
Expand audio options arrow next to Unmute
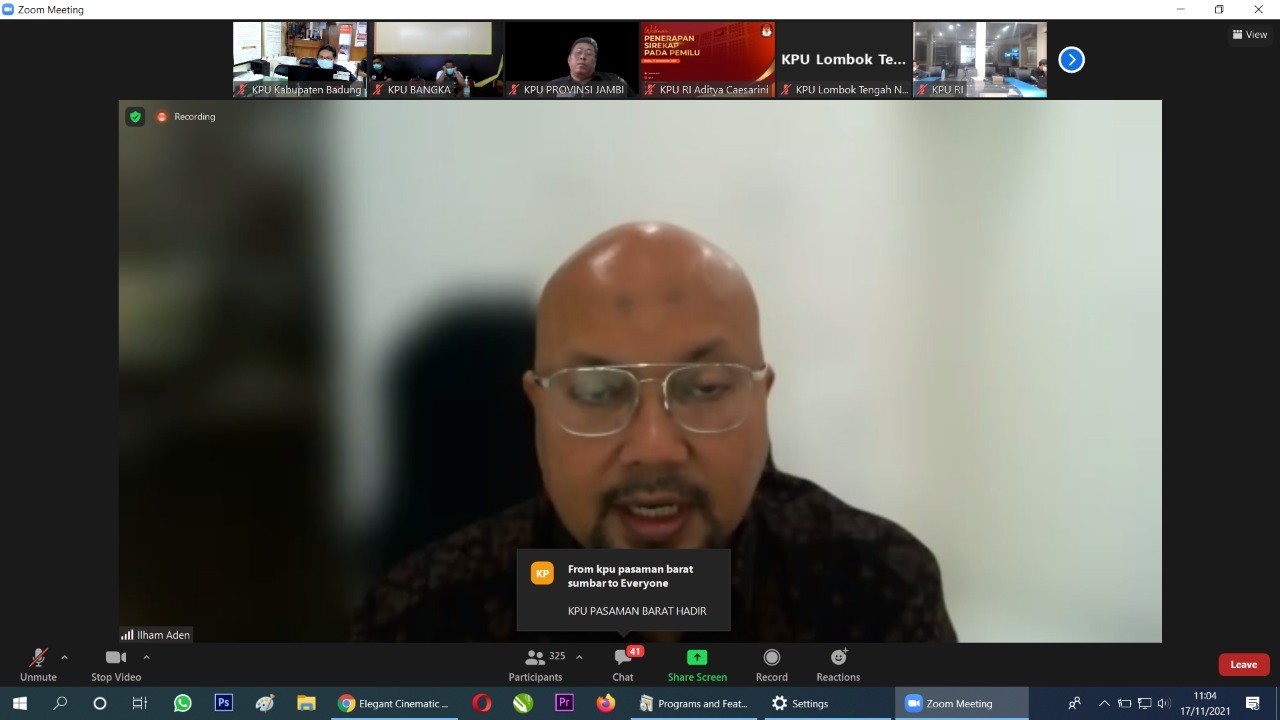[x=65, y=657]
